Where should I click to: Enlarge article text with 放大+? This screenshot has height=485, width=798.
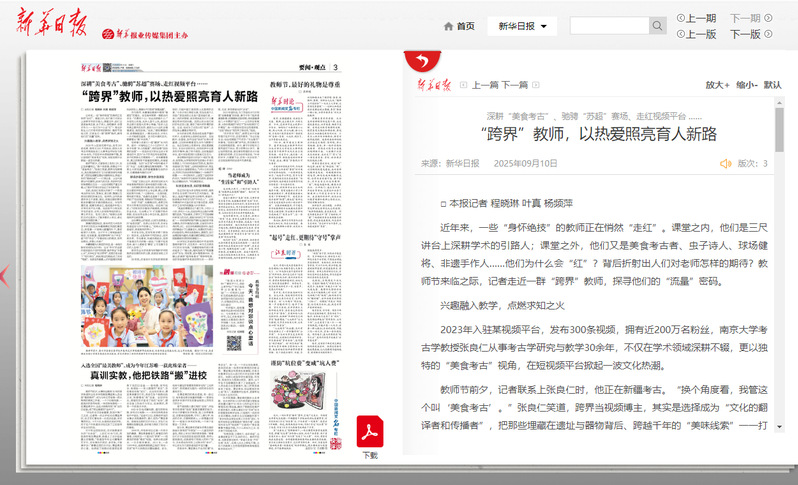(716, 86)
